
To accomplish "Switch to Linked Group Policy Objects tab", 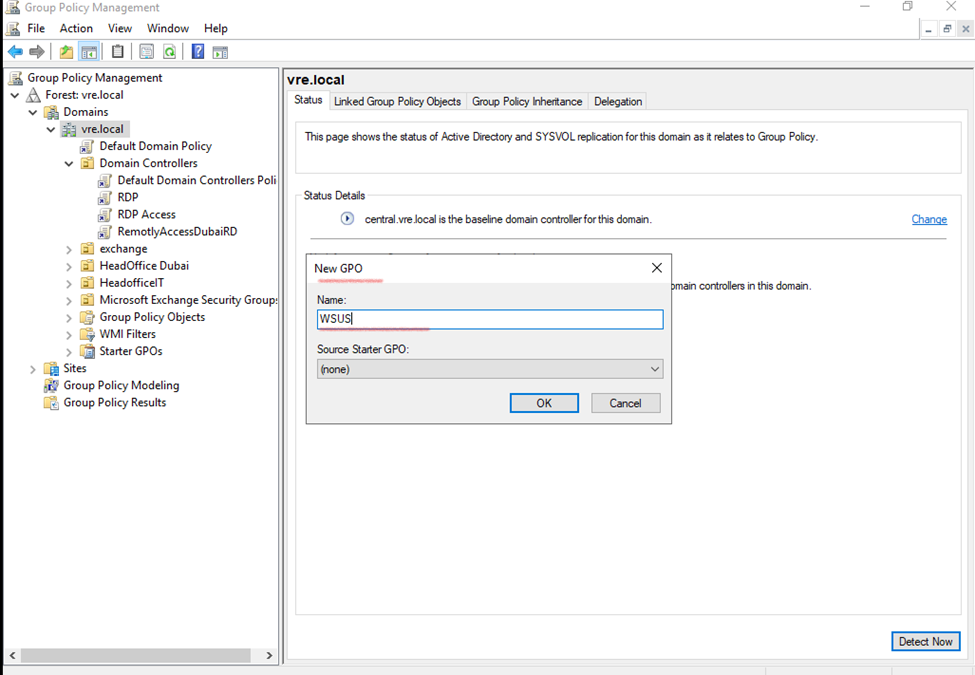I will (x=397, y=101).
